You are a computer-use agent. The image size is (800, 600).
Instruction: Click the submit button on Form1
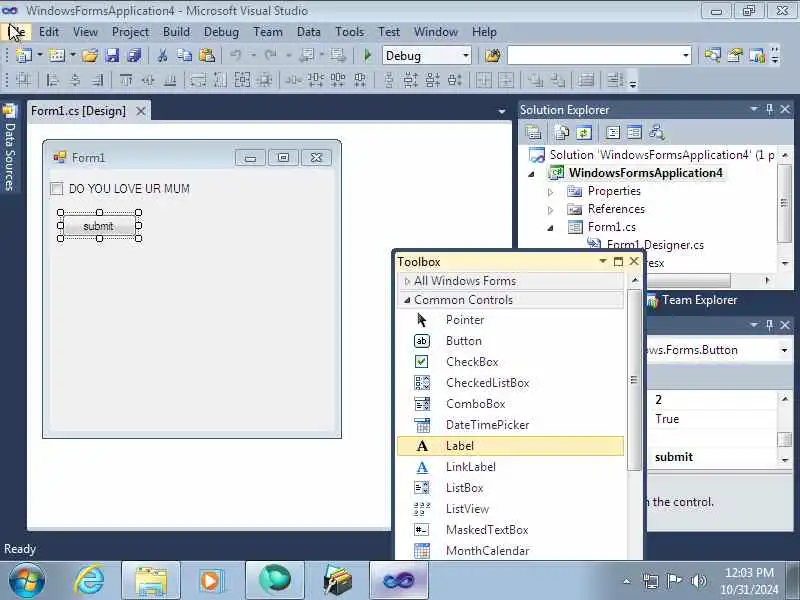click(98, 226)
